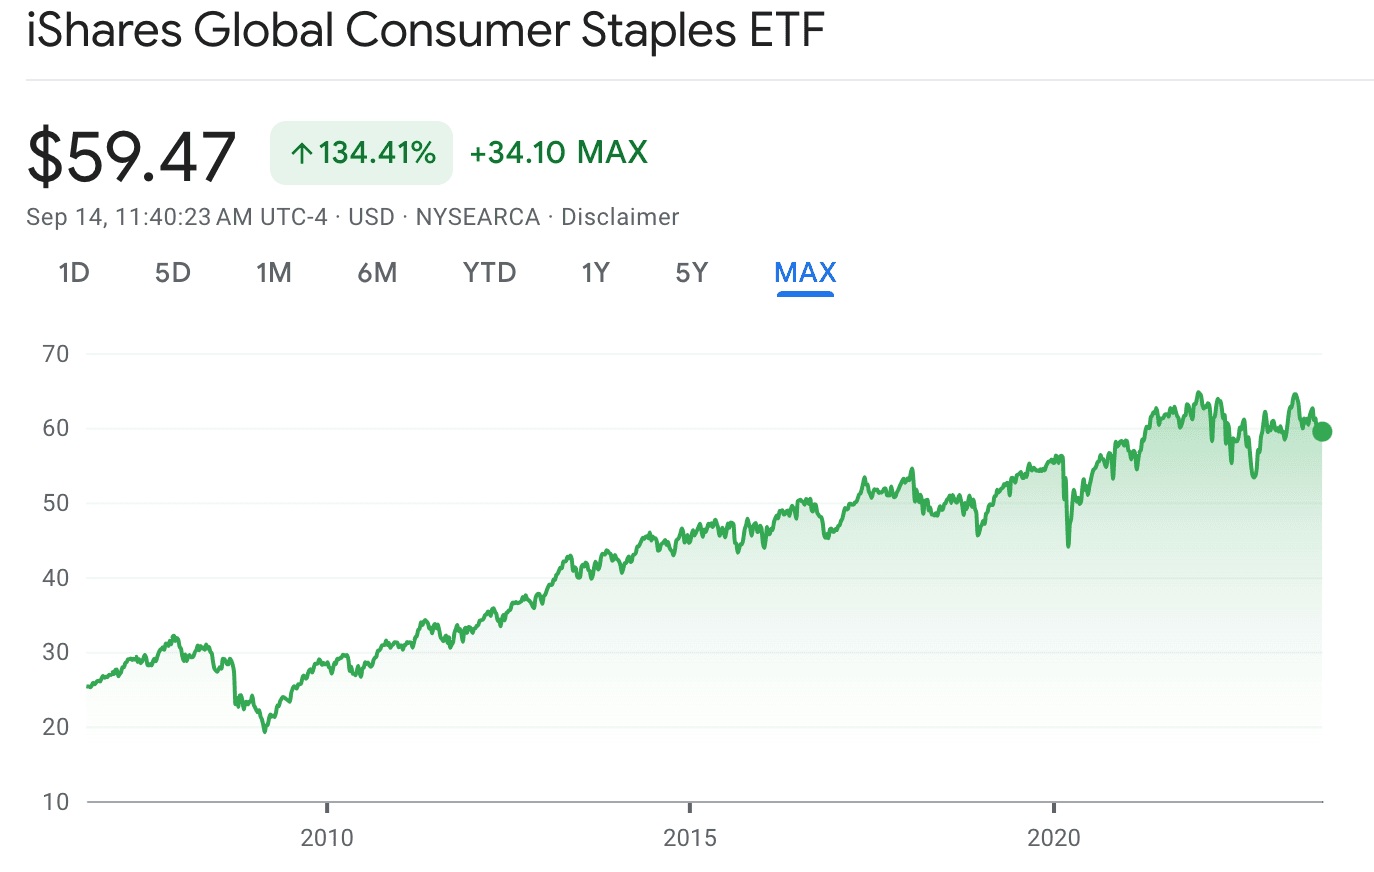Choose the 1M chart range
1374x872 pixels.
click(273, 273)
